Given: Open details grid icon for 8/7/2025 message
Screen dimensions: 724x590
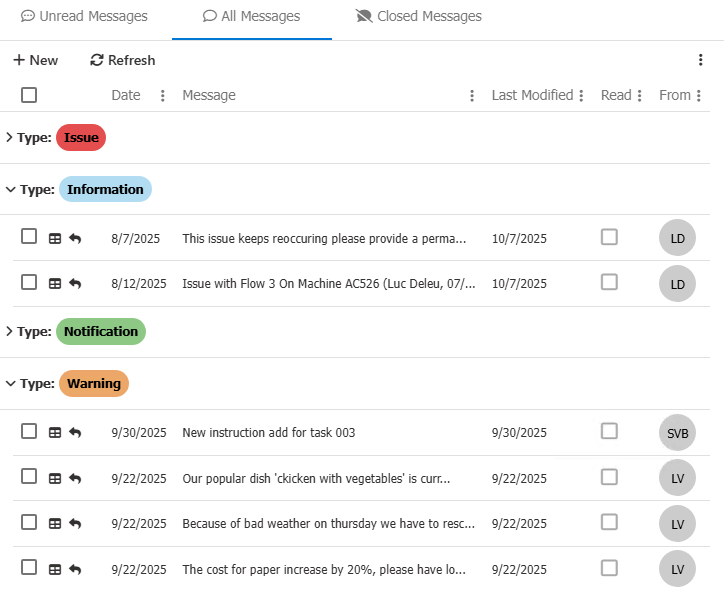Looking at the screenshot, I should pos(55,239).
